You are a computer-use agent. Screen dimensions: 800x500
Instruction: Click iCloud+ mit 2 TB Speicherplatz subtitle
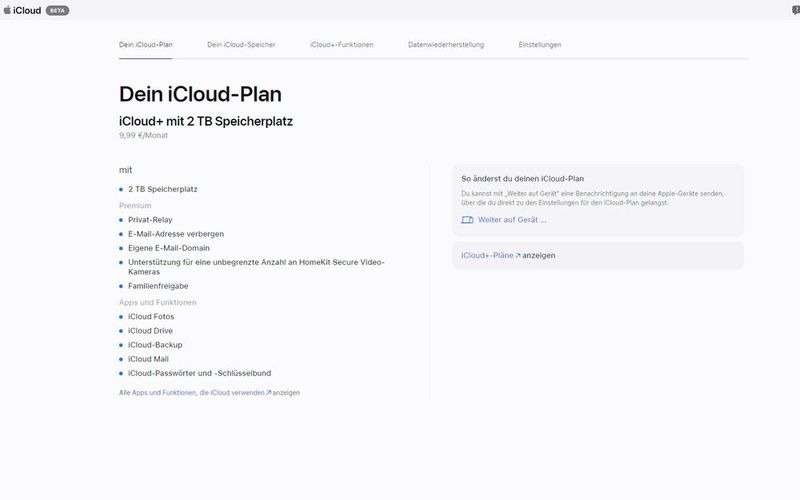pyautogui.click(x=206, y=121)
